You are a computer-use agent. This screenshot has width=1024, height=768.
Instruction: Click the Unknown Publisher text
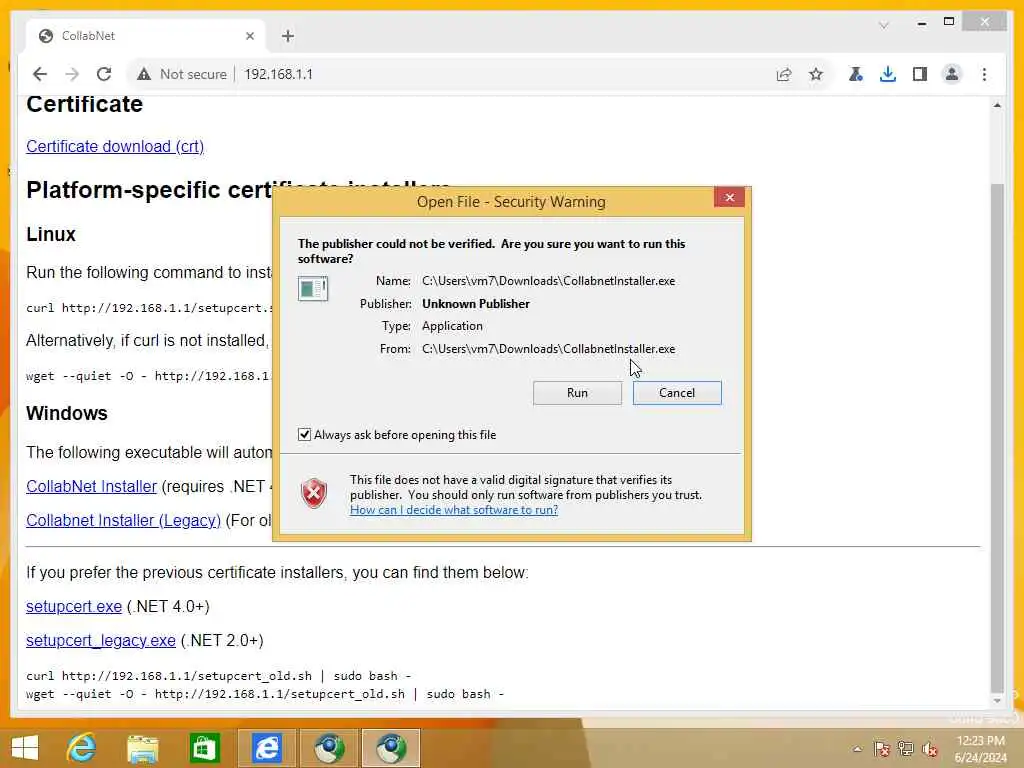(x=475, y=304)
